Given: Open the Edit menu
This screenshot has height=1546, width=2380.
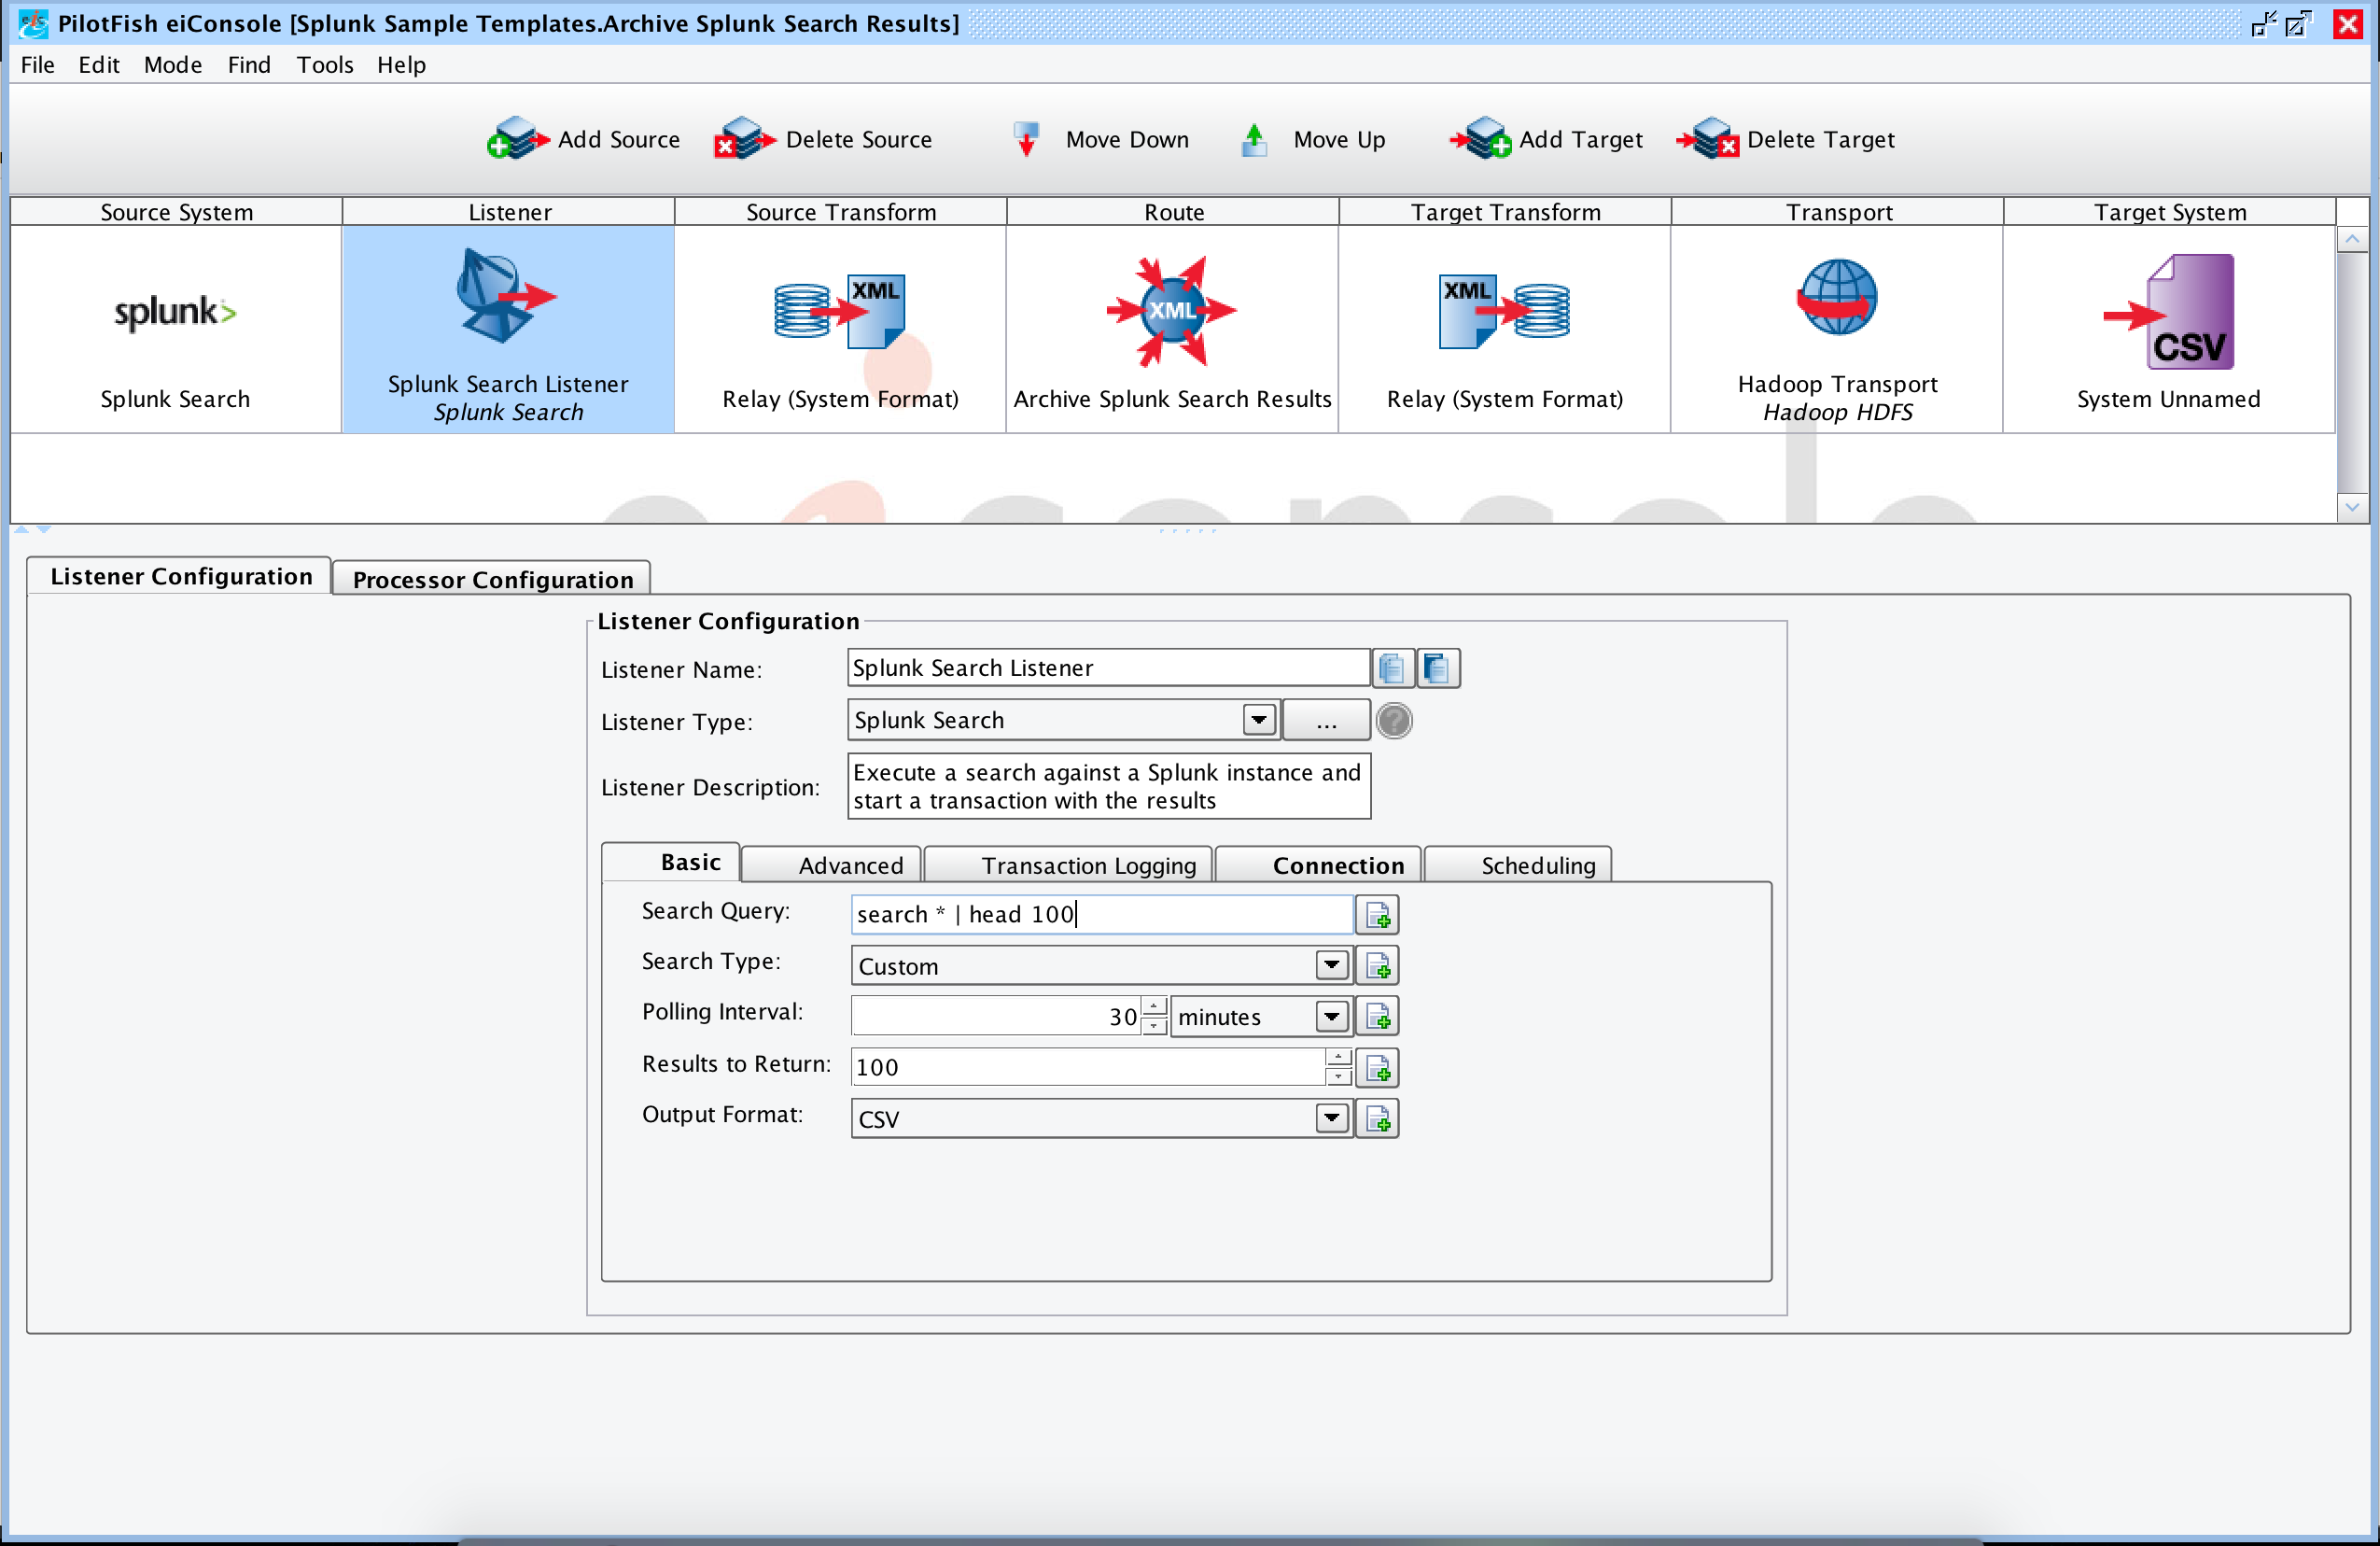Looking at the screenshot, I should tap(99, 65).
